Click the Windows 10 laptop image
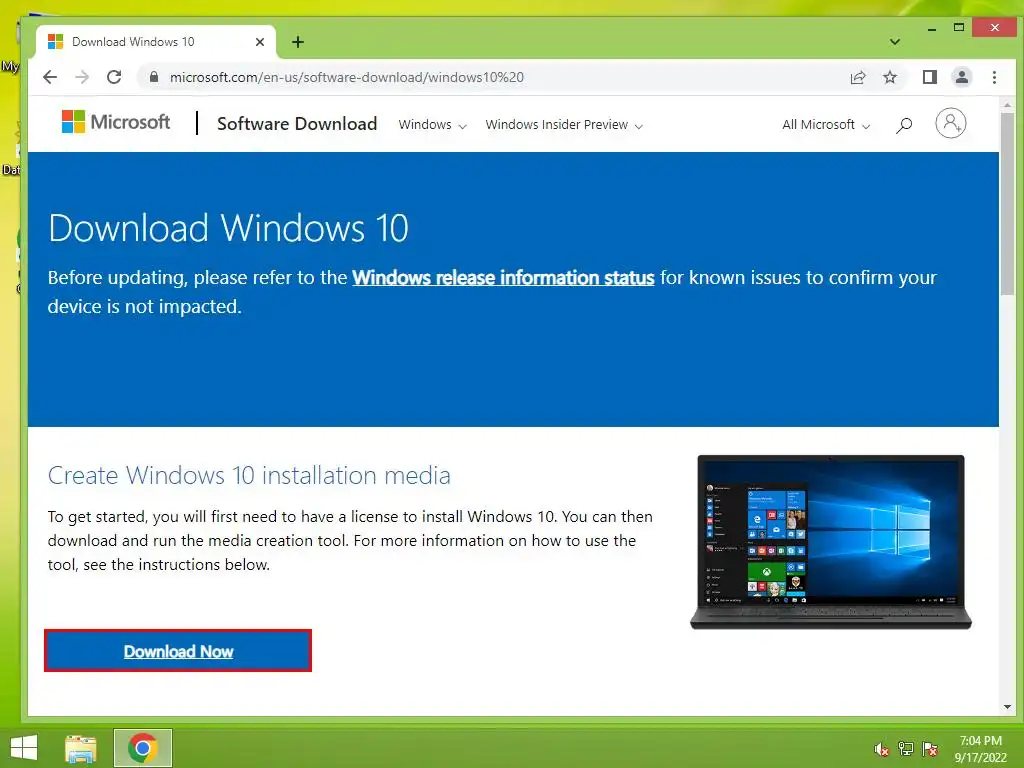1024x768 pixels. coord(831,542)
